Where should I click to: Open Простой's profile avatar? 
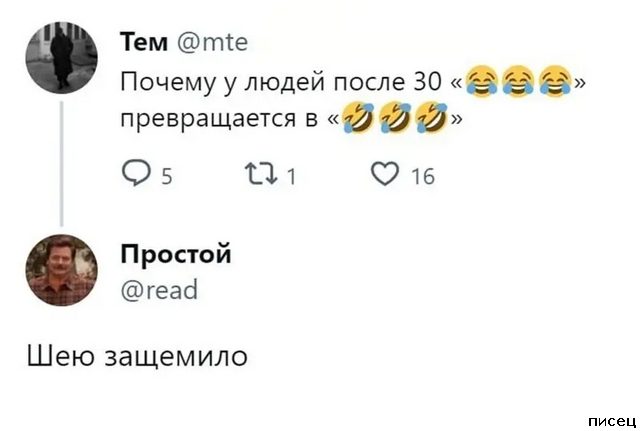tap(62, 270)
